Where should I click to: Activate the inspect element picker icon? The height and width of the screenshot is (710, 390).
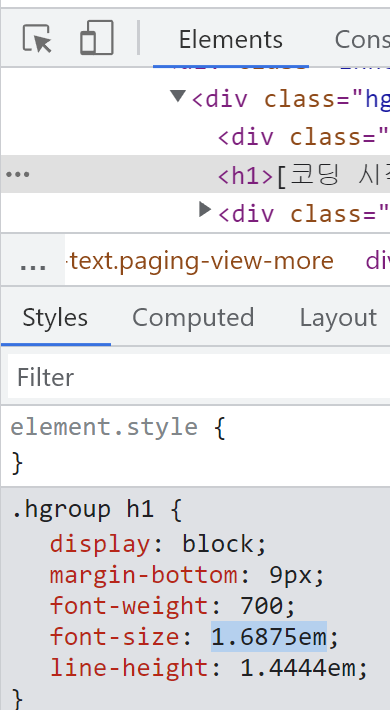[37, 38]
